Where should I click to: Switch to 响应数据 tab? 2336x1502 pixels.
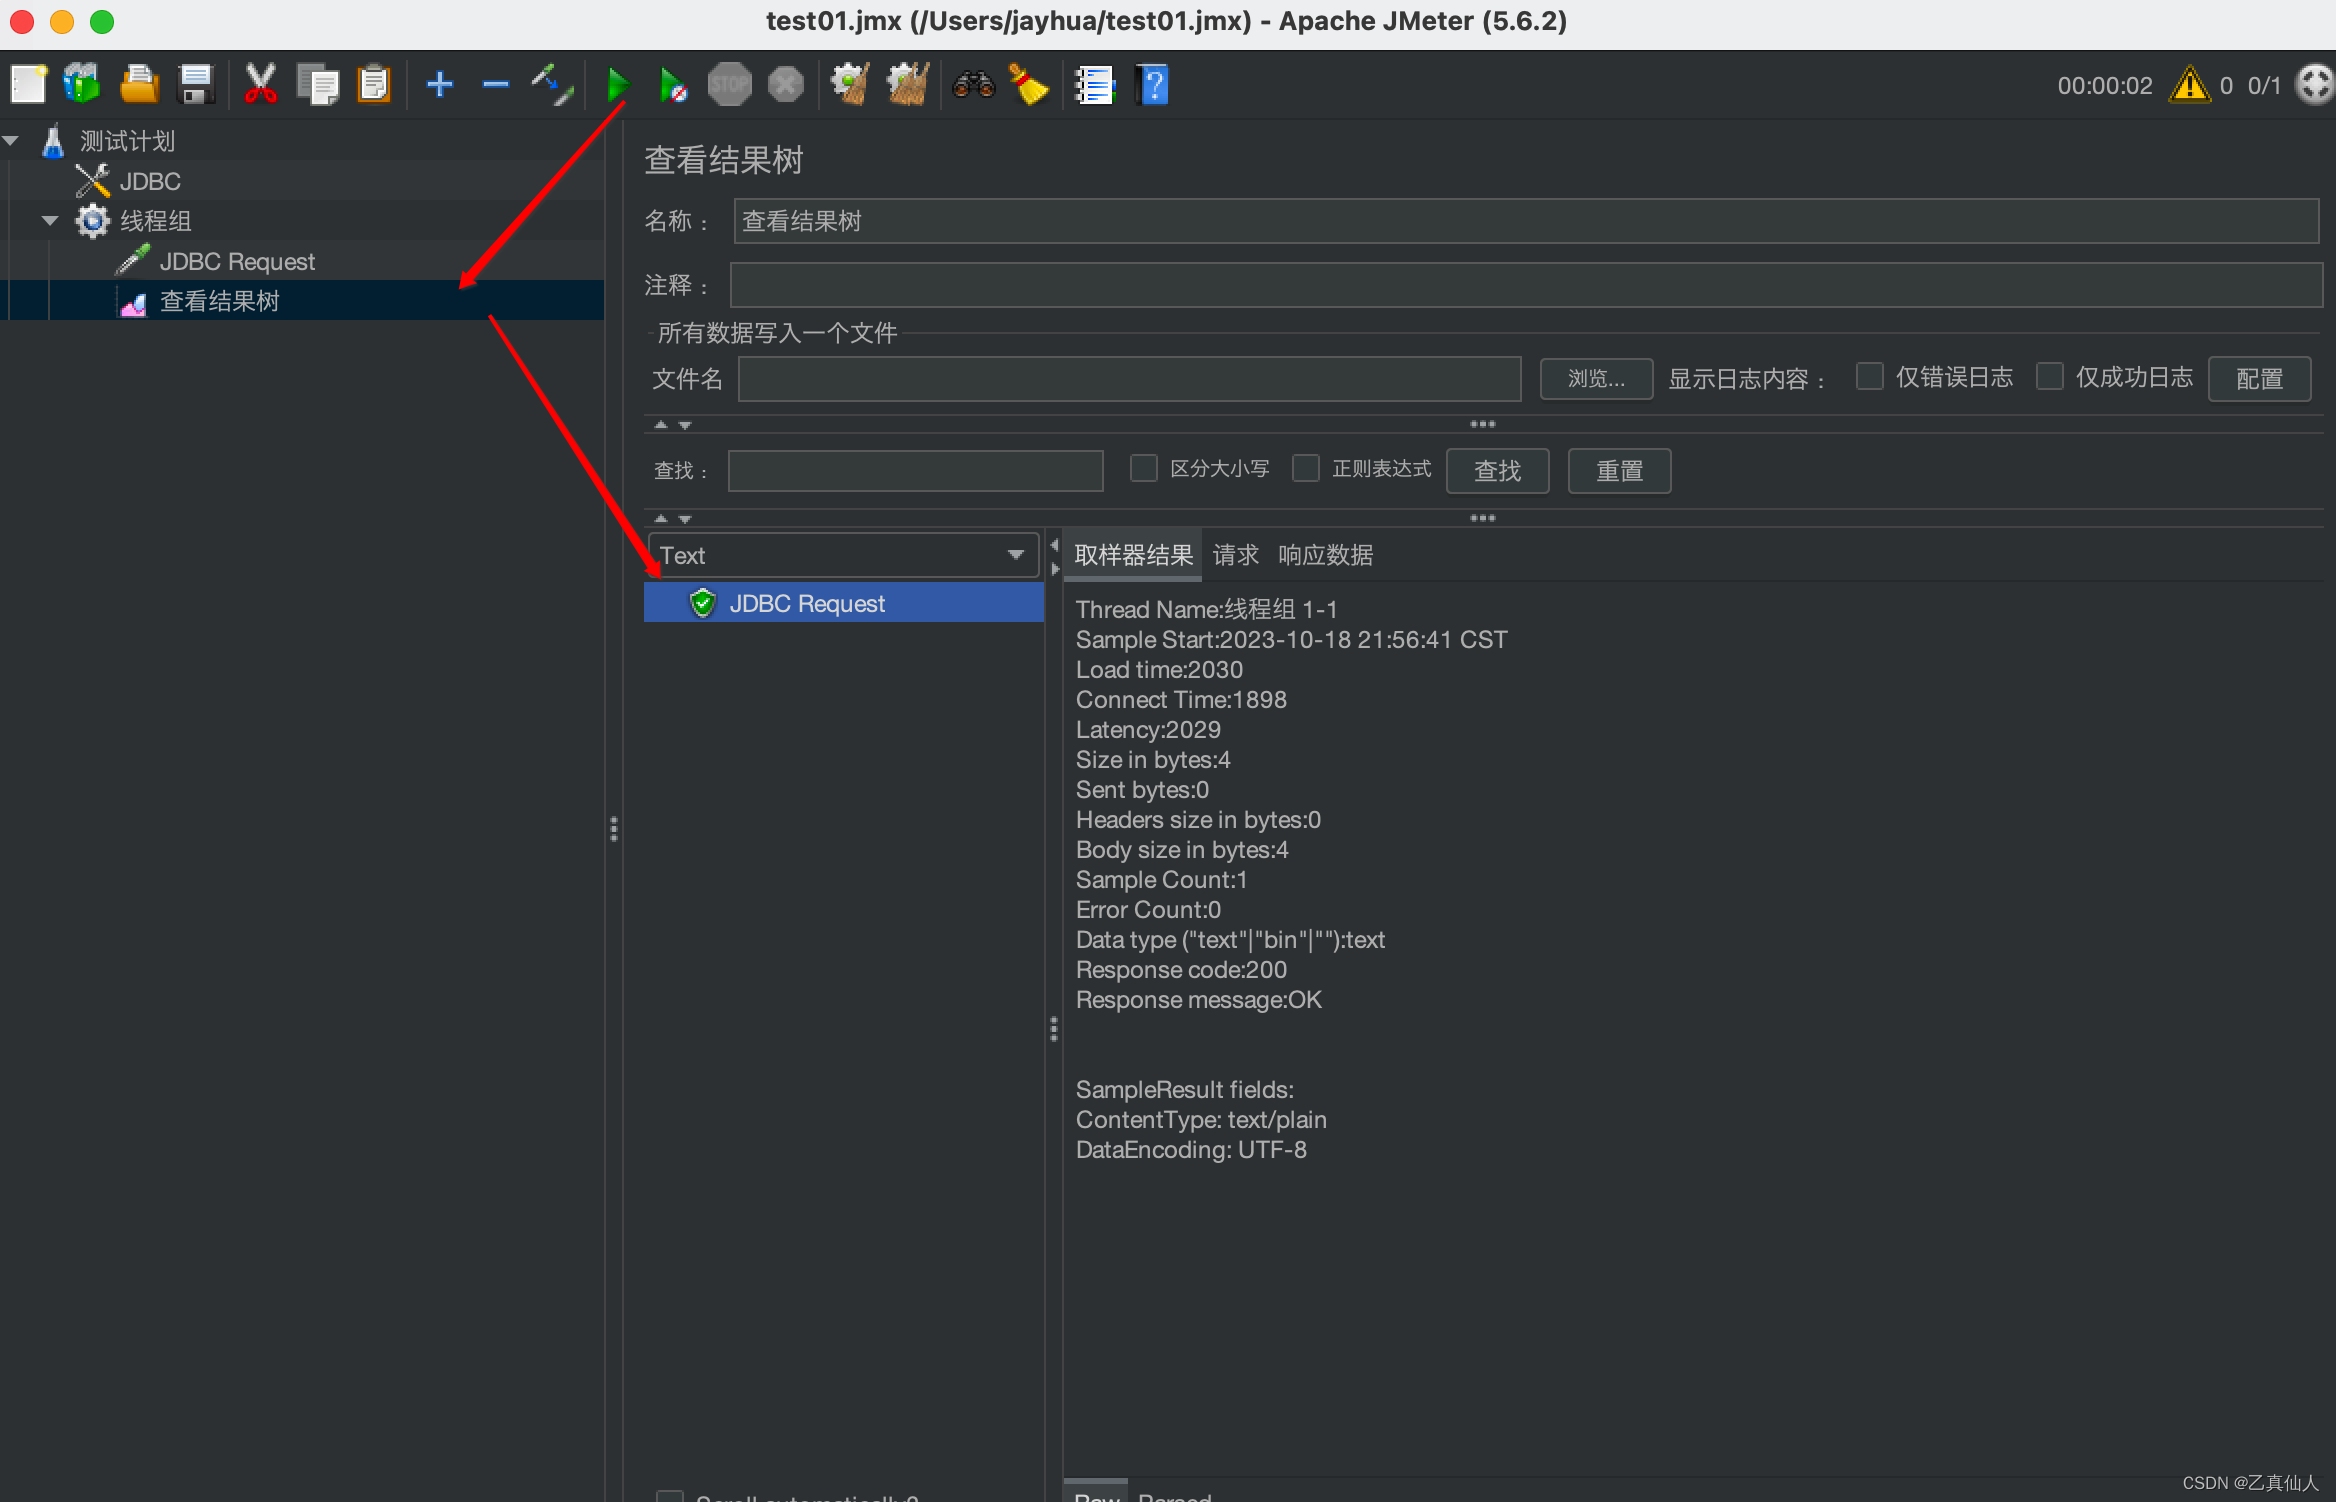pyautogui.click(x=1325, y=555)
